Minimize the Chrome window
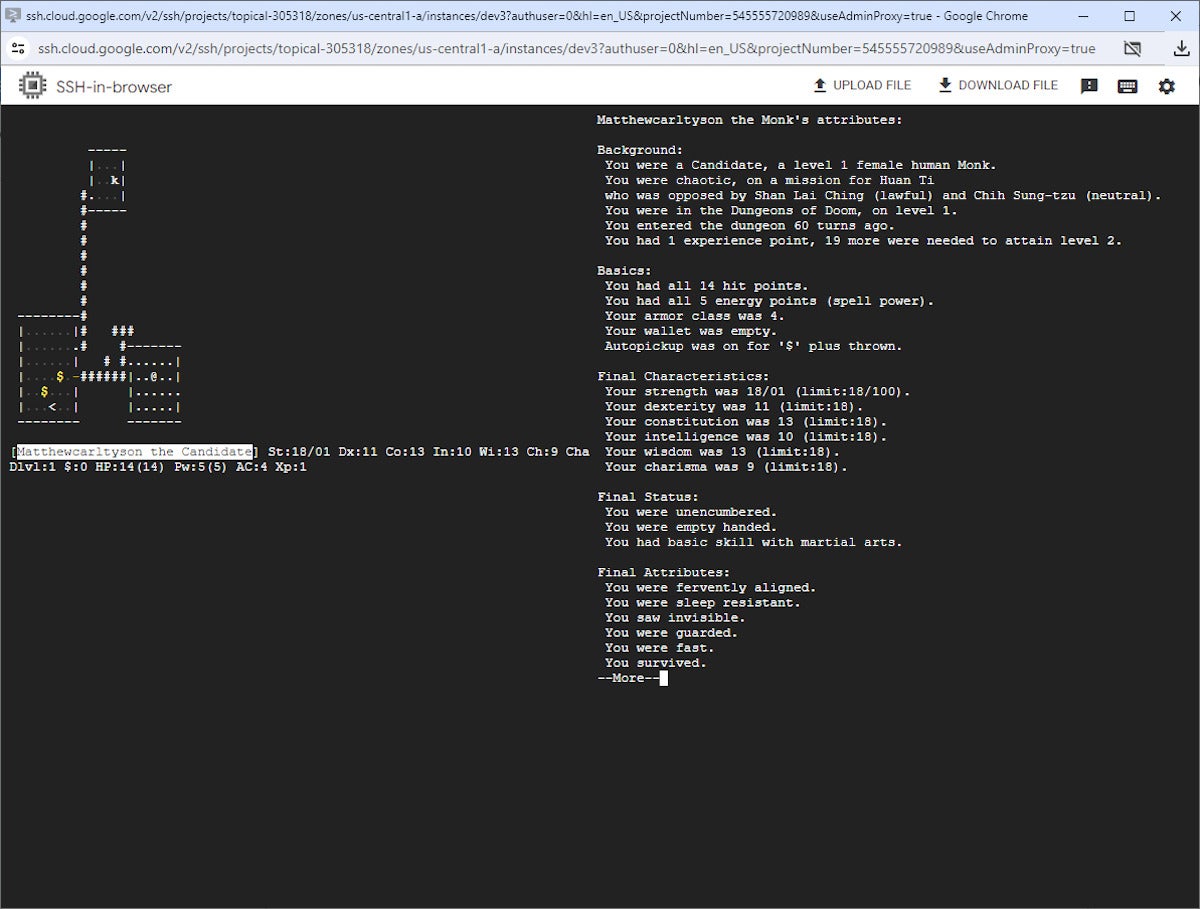Screen dimensions: 1200x909 (x=1083, y=16)
